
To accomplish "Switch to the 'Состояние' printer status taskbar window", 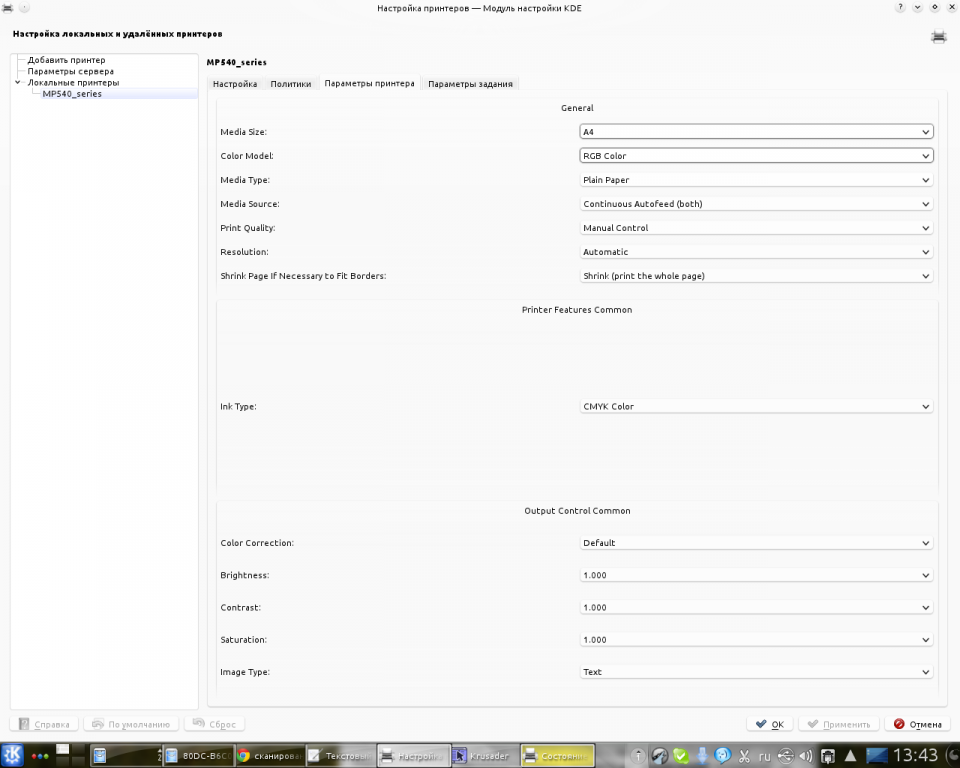I will click(558, 756).
